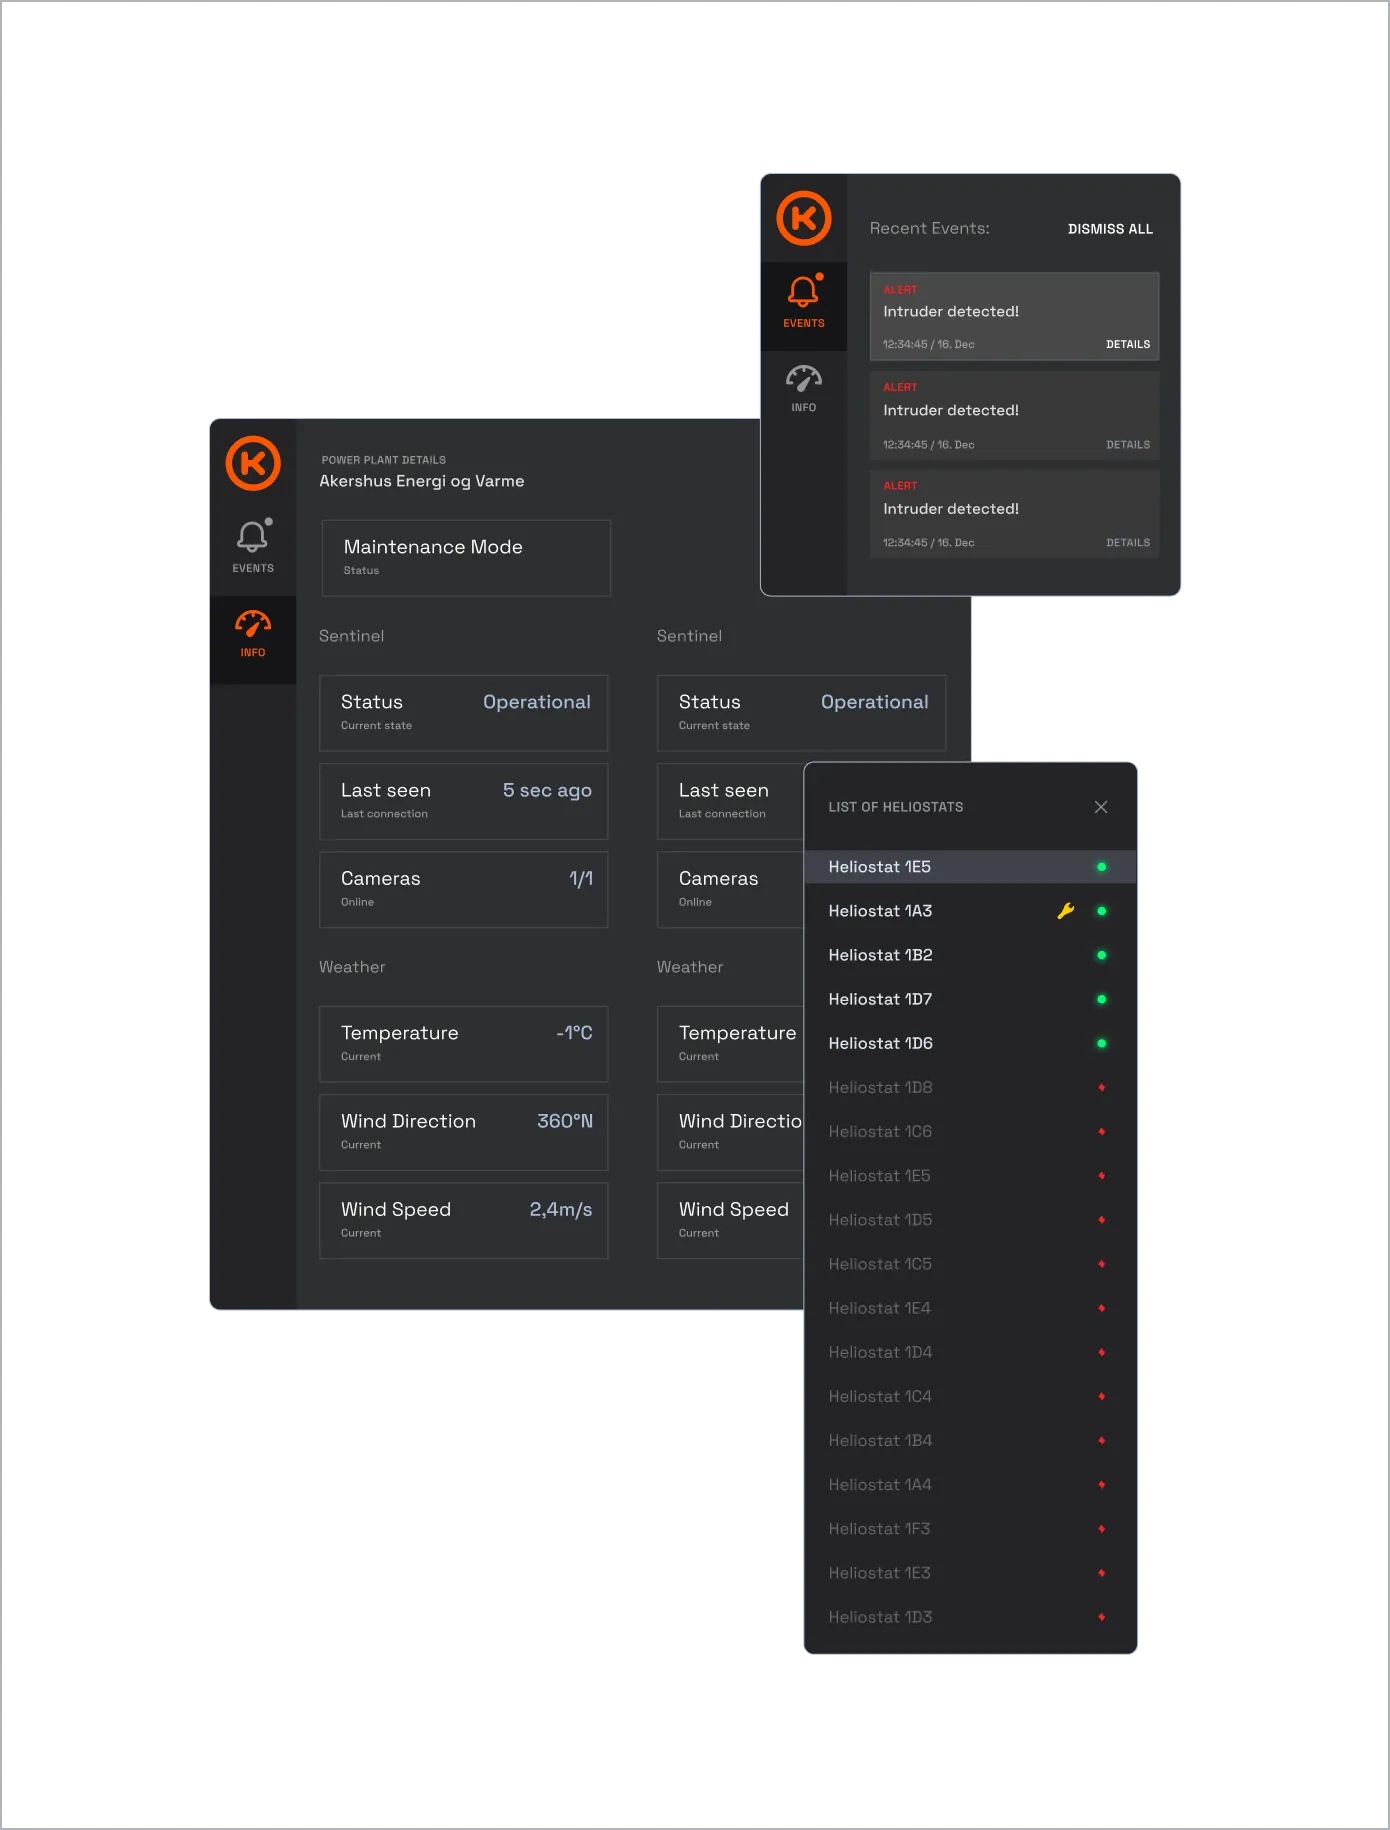Click the Cameras '1/1' online value
Screen dimensions: 1390x1830
coord(581,878)
